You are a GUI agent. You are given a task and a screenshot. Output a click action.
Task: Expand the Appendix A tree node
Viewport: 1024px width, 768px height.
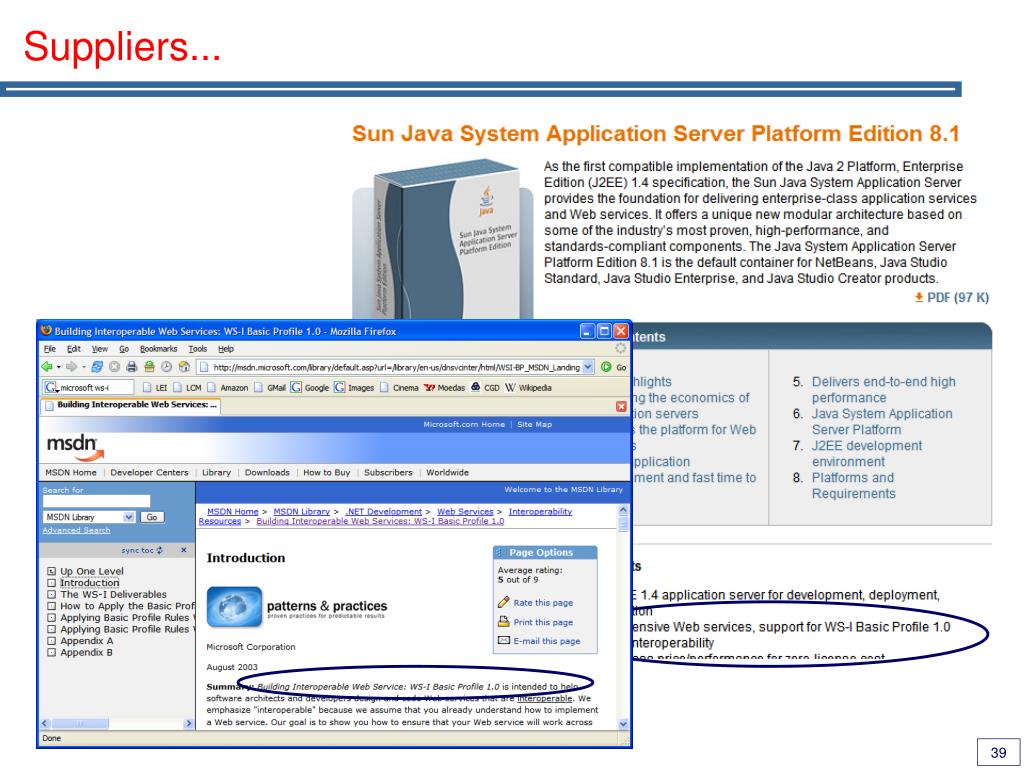[x=52, y=641]
